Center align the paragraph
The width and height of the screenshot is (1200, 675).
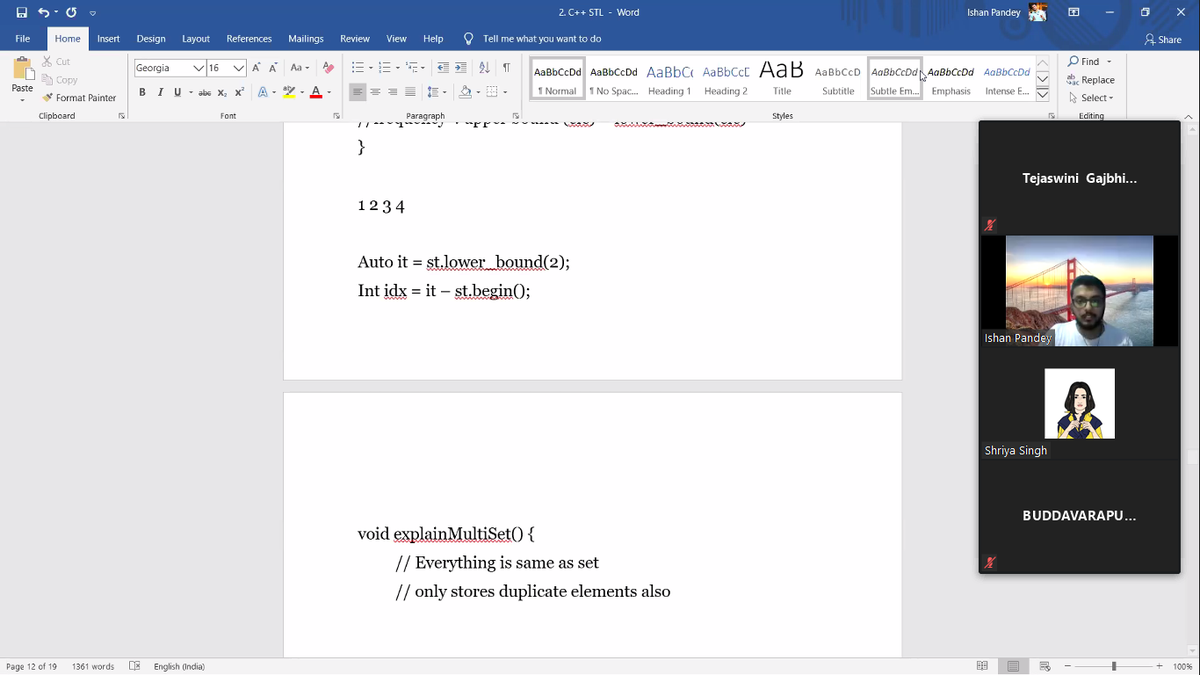point(374,91)
